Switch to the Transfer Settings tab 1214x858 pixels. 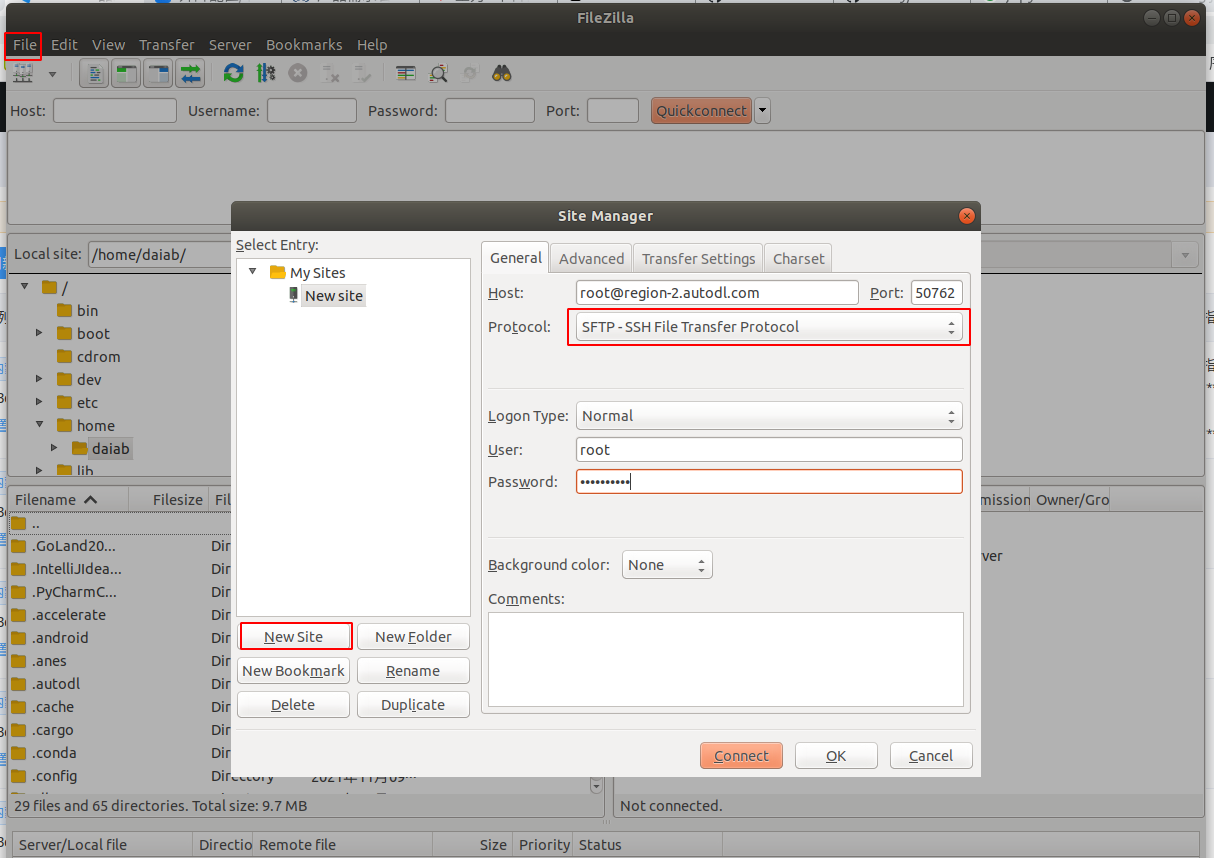coord(698,258)
